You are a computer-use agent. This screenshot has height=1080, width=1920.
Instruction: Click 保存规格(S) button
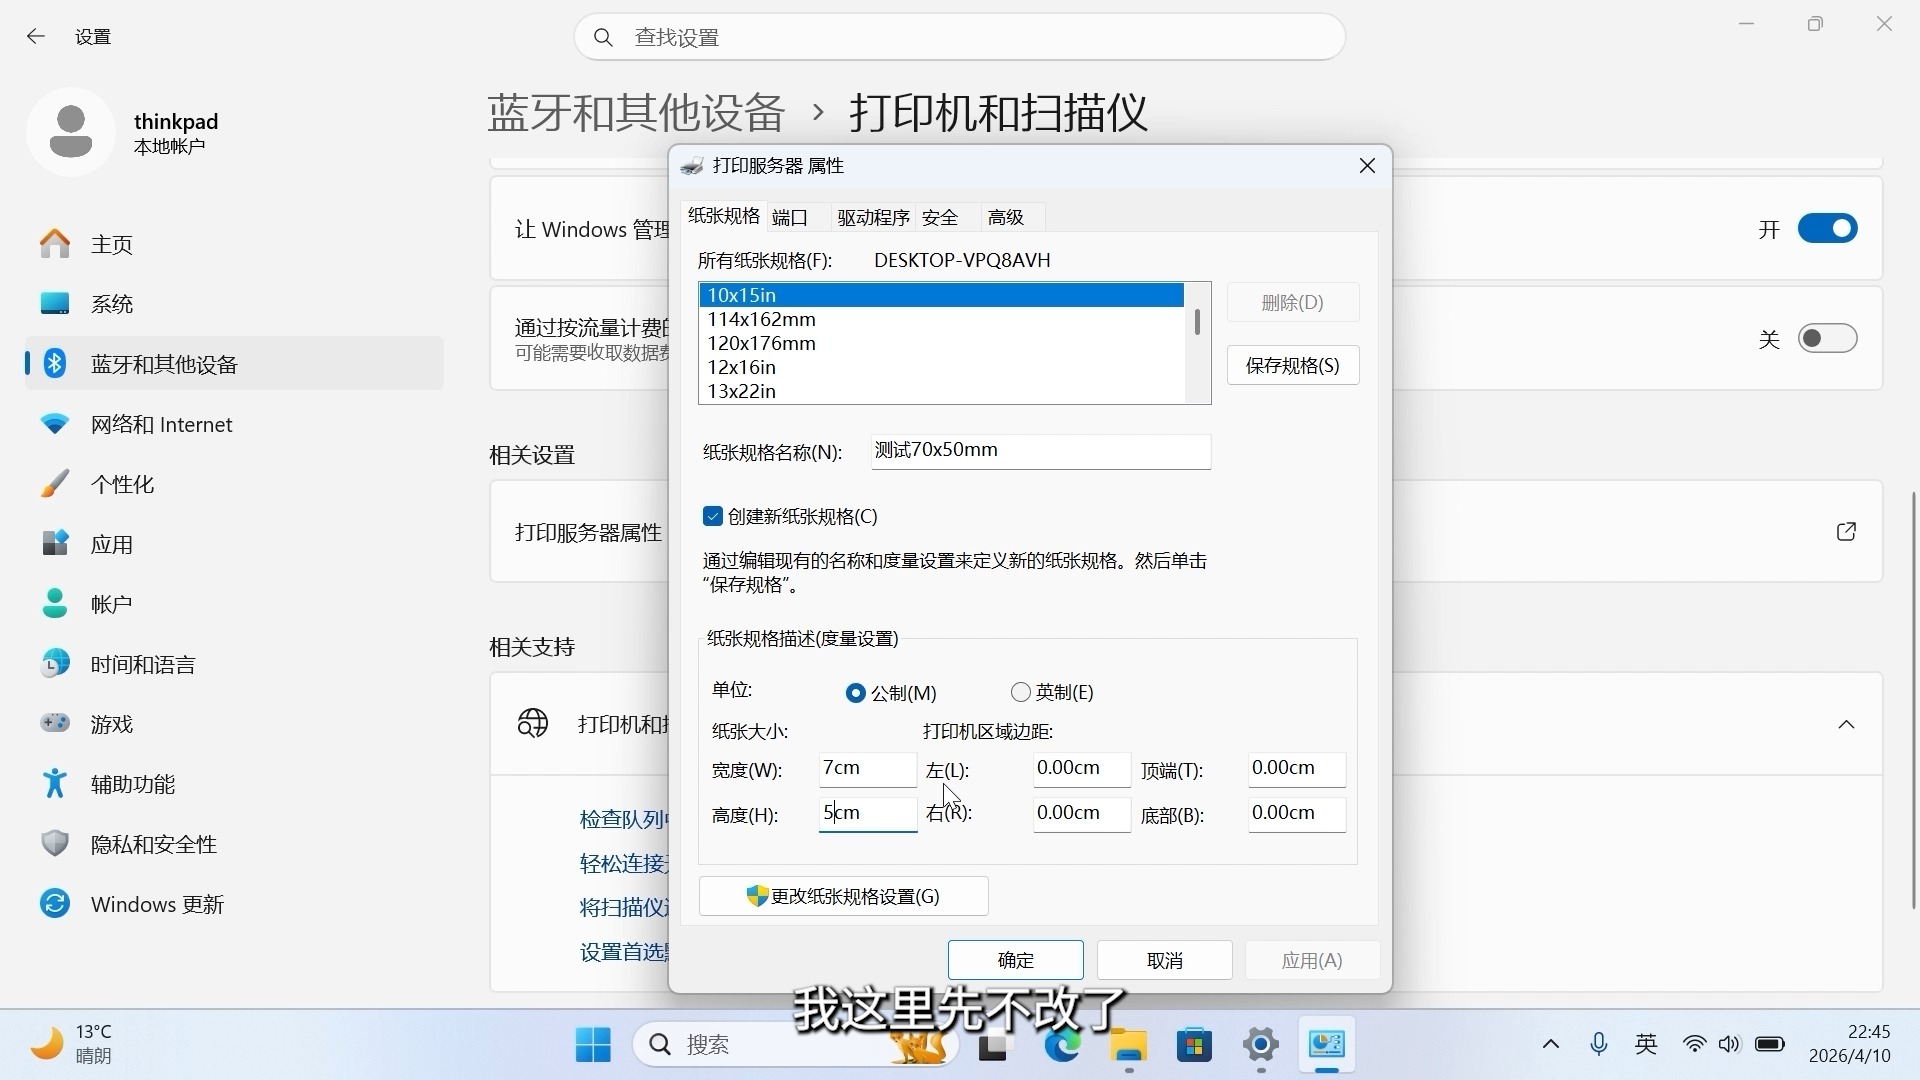coord(1293,366)
